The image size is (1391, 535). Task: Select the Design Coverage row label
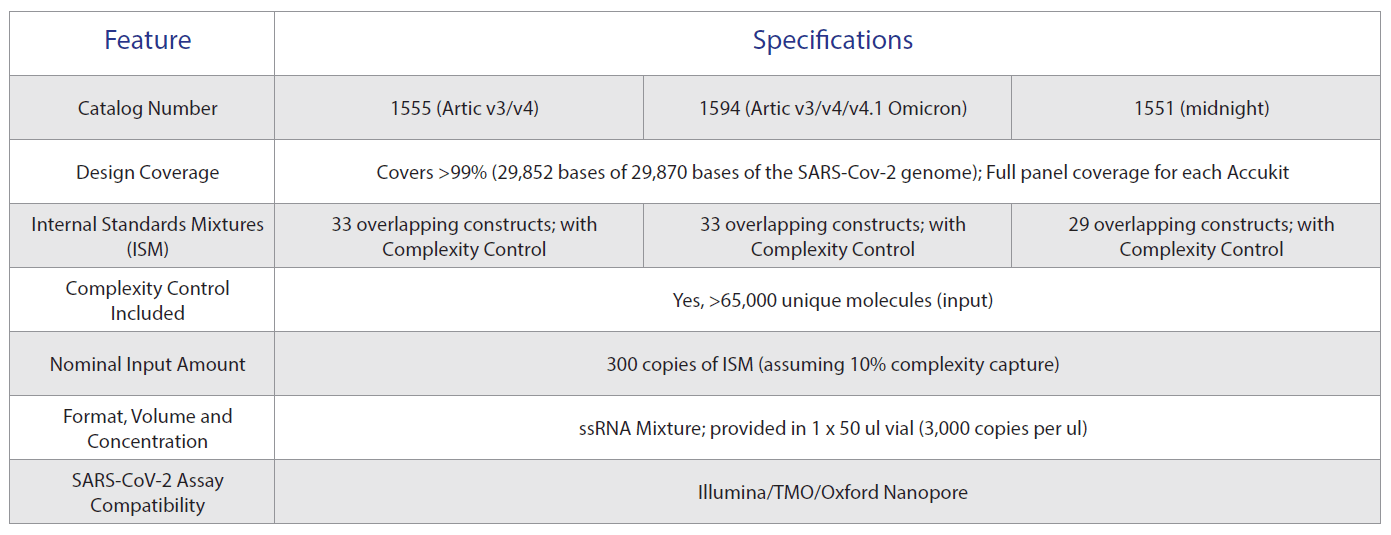[x=148, y=172]
